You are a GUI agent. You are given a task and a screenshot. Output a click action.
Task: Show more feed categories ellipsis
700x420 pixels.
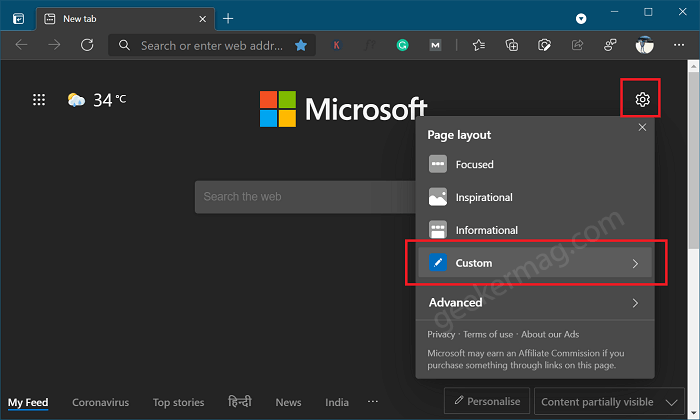click(373, 402)
